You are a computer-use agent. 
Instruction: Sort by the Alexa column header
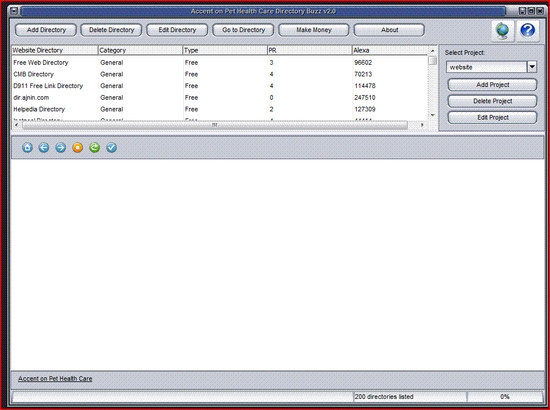pyautogui.click(x=390, y=50)
